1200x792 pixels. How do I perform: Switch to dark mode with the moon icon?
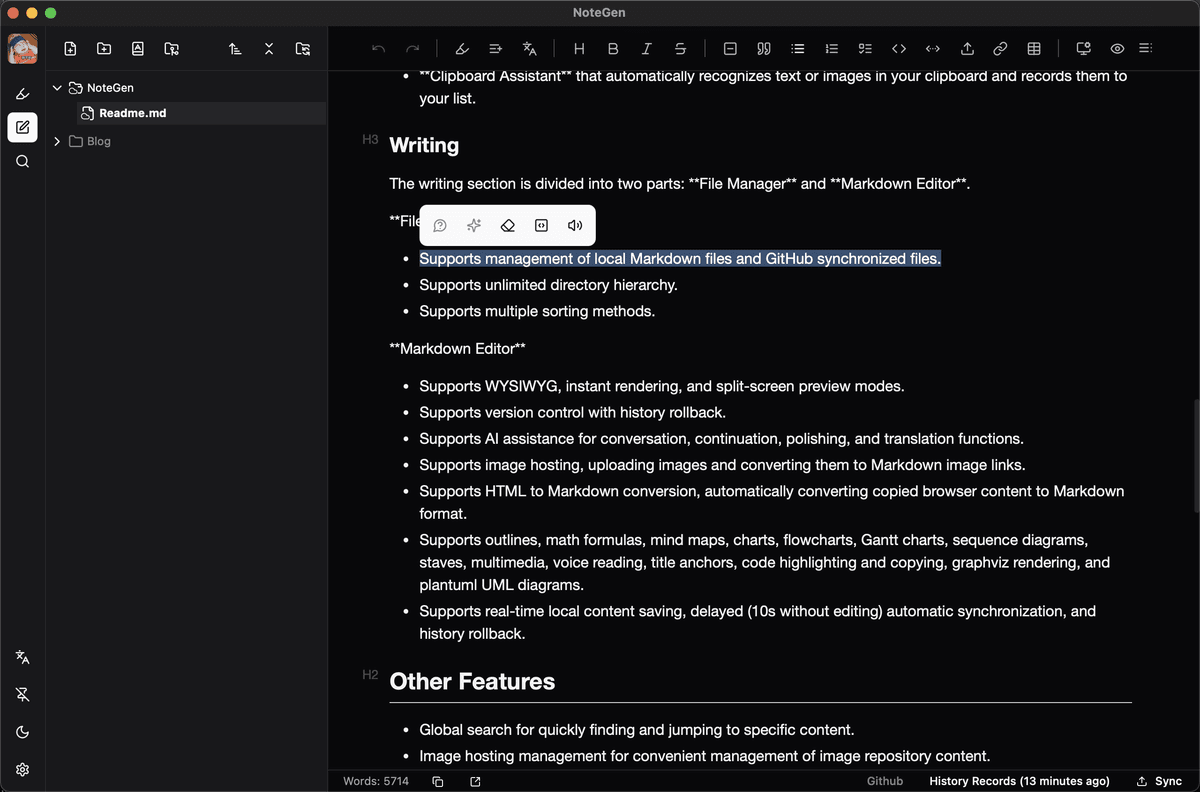point(22,731)
